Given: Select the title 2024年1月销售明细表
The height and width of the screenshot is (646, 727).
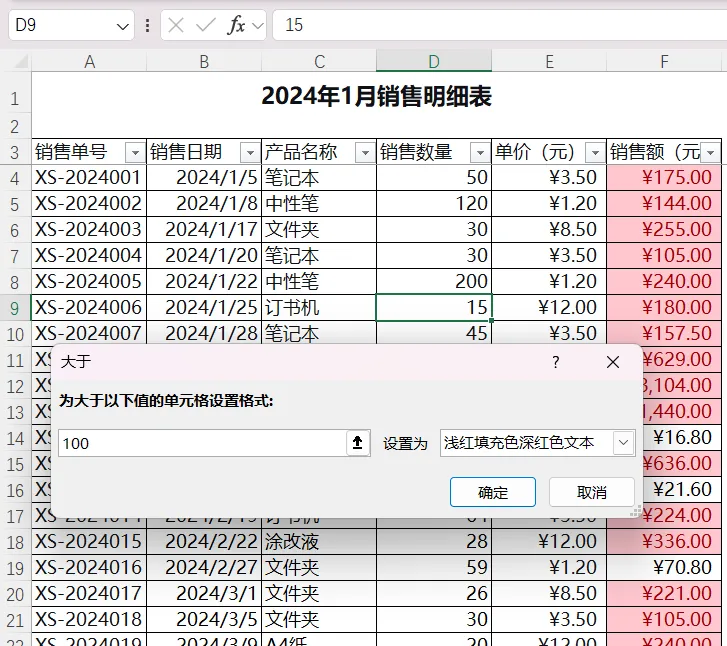Looking at the screenshot, I should pyautogui.click(x=376, y=96).
